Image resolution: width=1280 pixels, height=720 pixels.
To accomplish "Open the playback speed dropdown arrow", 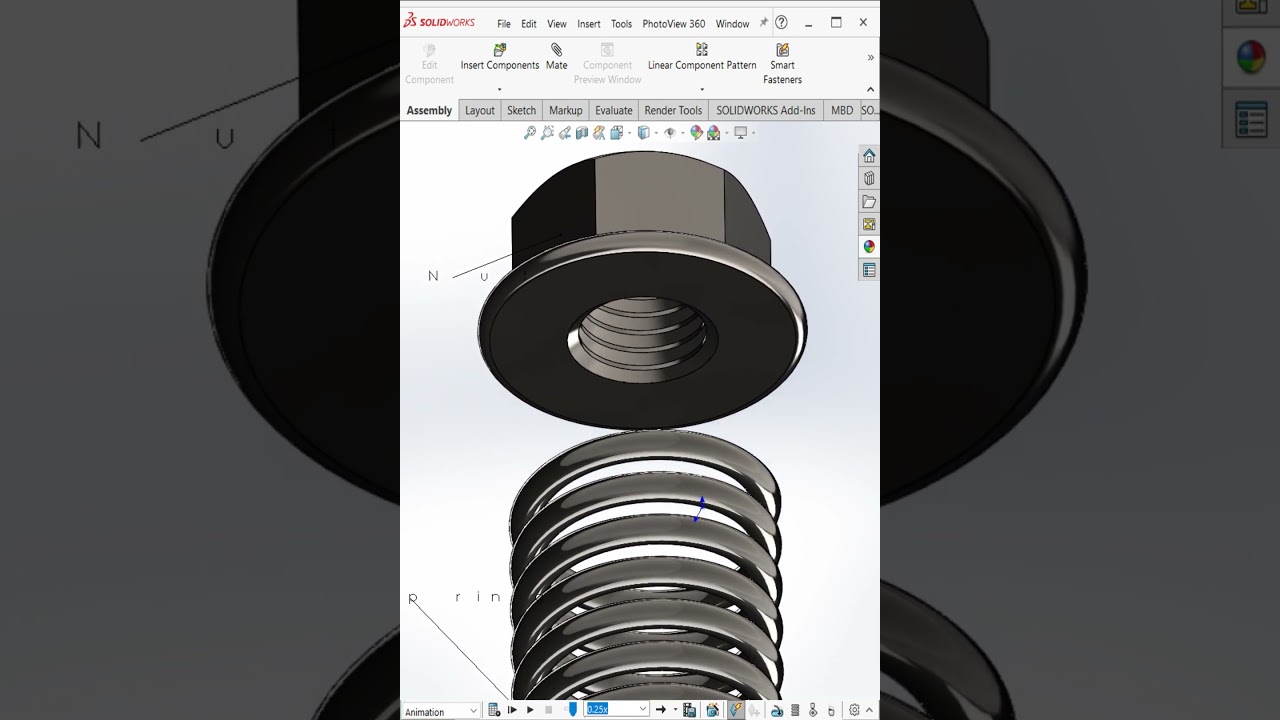I will 643,709.
